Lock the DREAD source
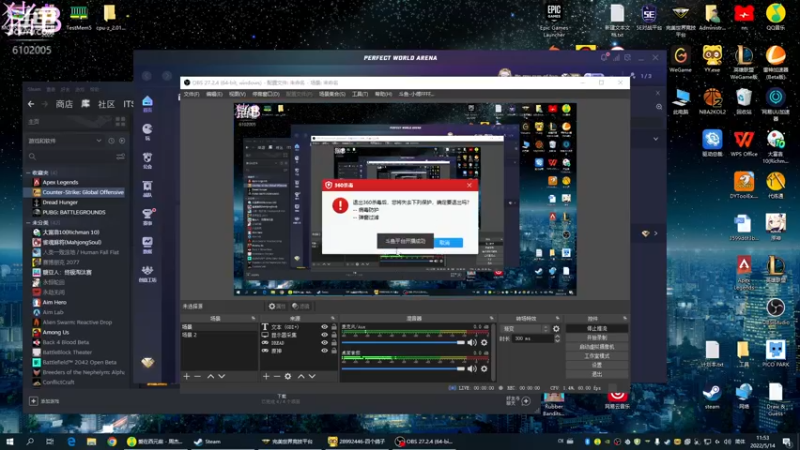 [x=334, y=343]
